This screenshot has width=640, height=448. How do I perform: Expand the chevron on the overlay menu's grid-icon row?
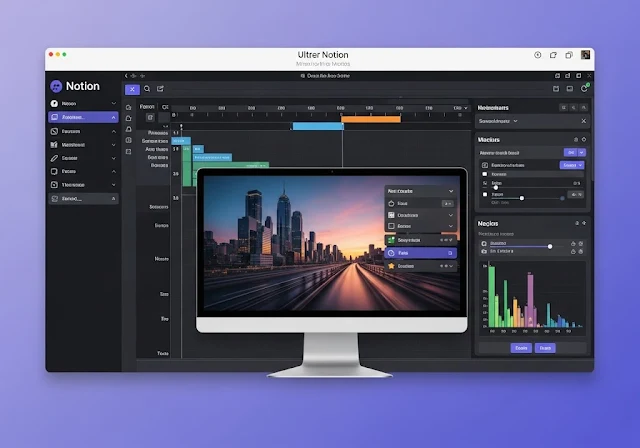[x=451, y=215]
